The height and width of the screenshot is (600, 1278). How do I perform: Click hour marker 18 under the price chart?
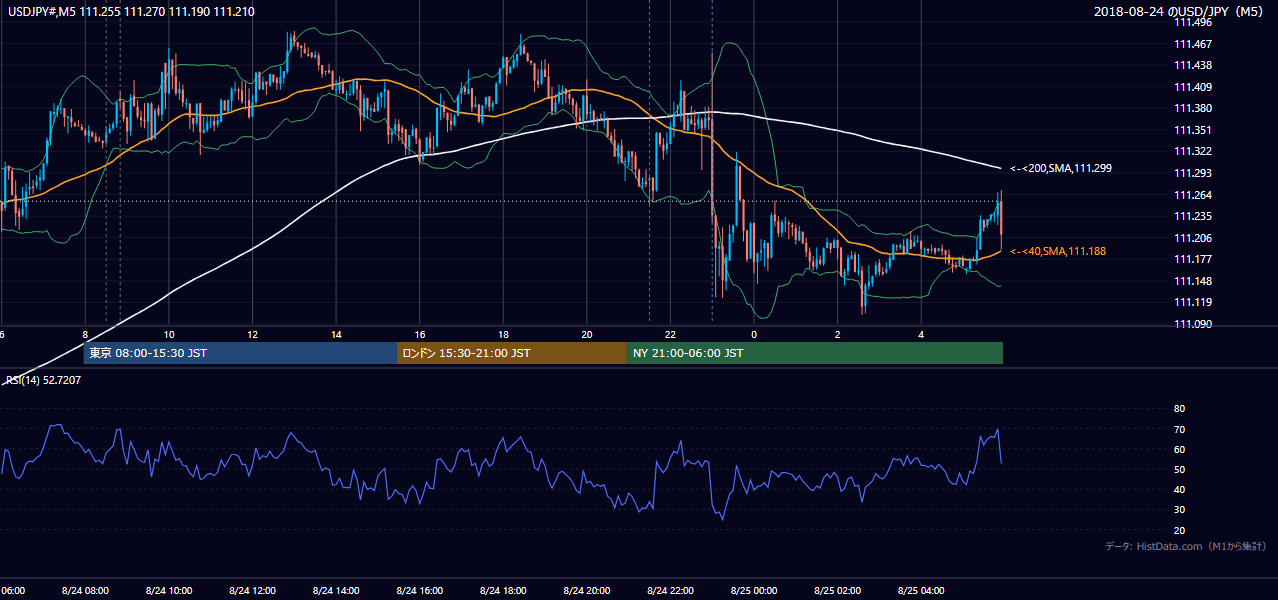503,335
